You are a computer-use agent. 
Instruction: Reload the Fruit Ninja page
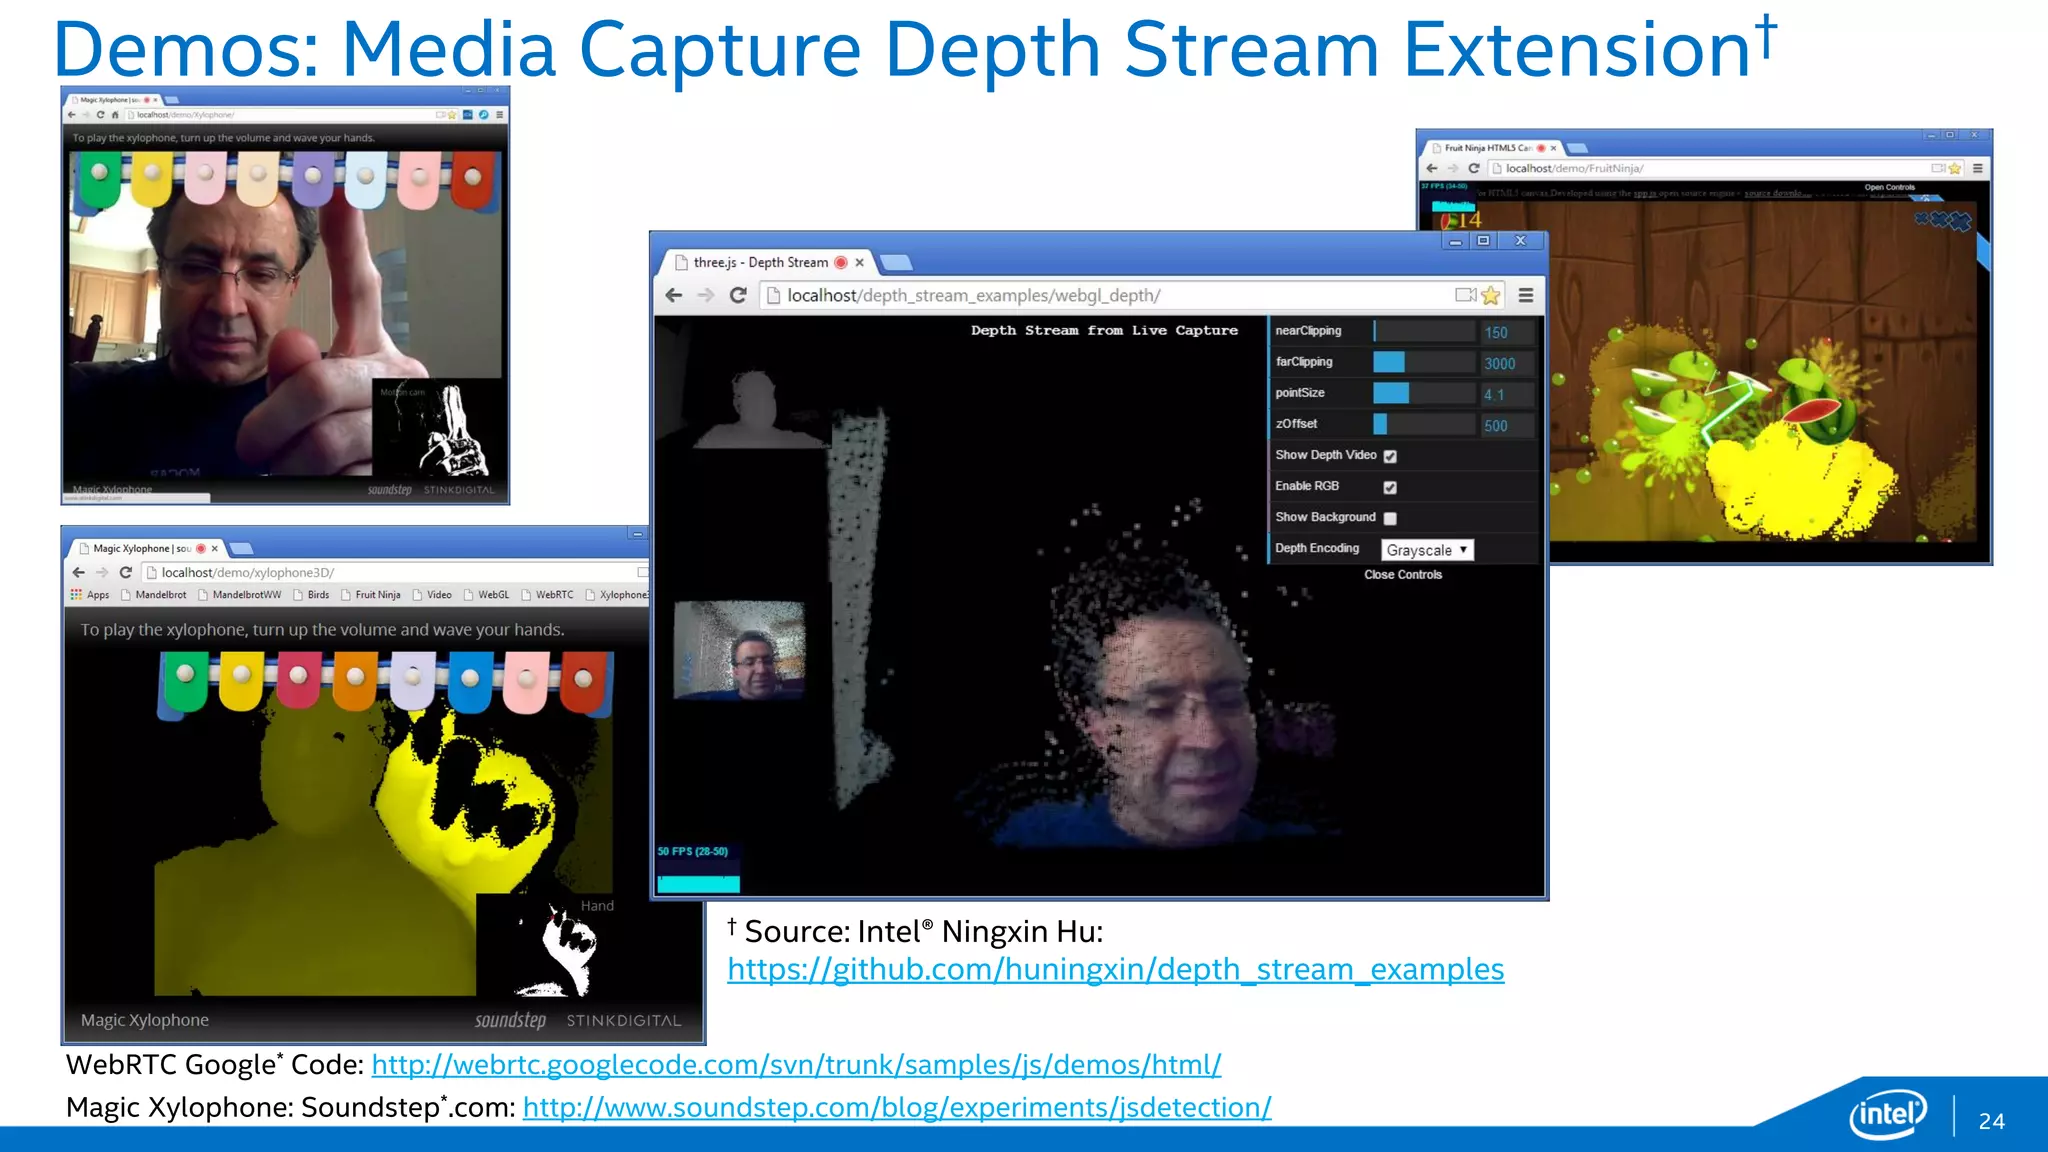[x=1473, y=168]
